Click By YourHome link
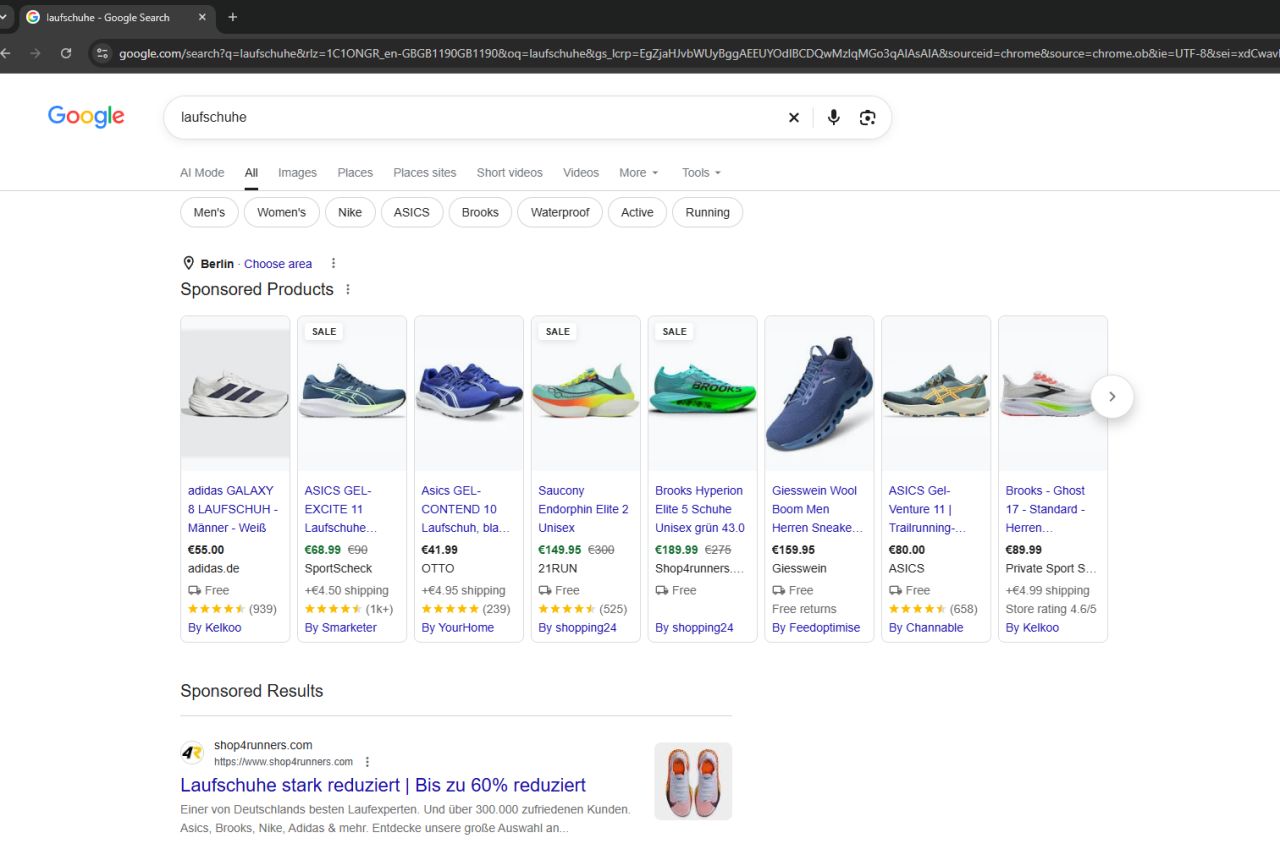 click(458, 628)
